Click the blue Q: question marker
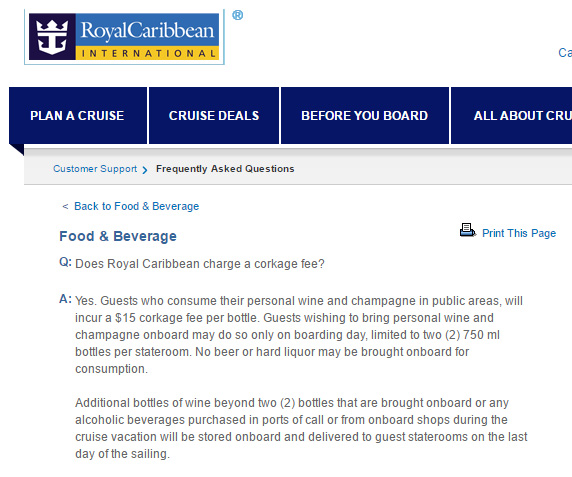This screenshot has height=477, width=572. 65,262
